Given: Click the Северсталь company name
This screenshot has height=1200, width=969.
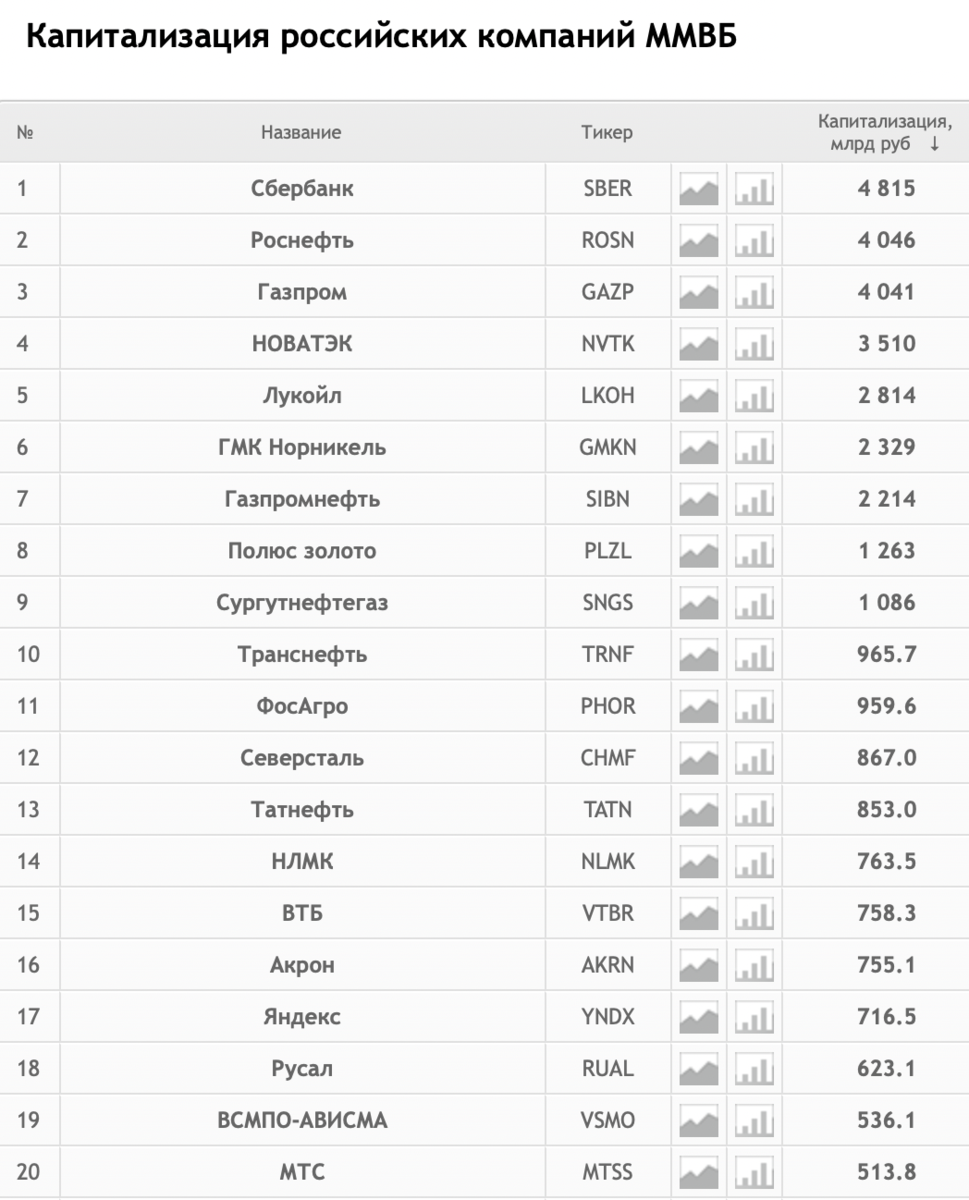Looking at the screenshot, I should [x=302, y=759].
